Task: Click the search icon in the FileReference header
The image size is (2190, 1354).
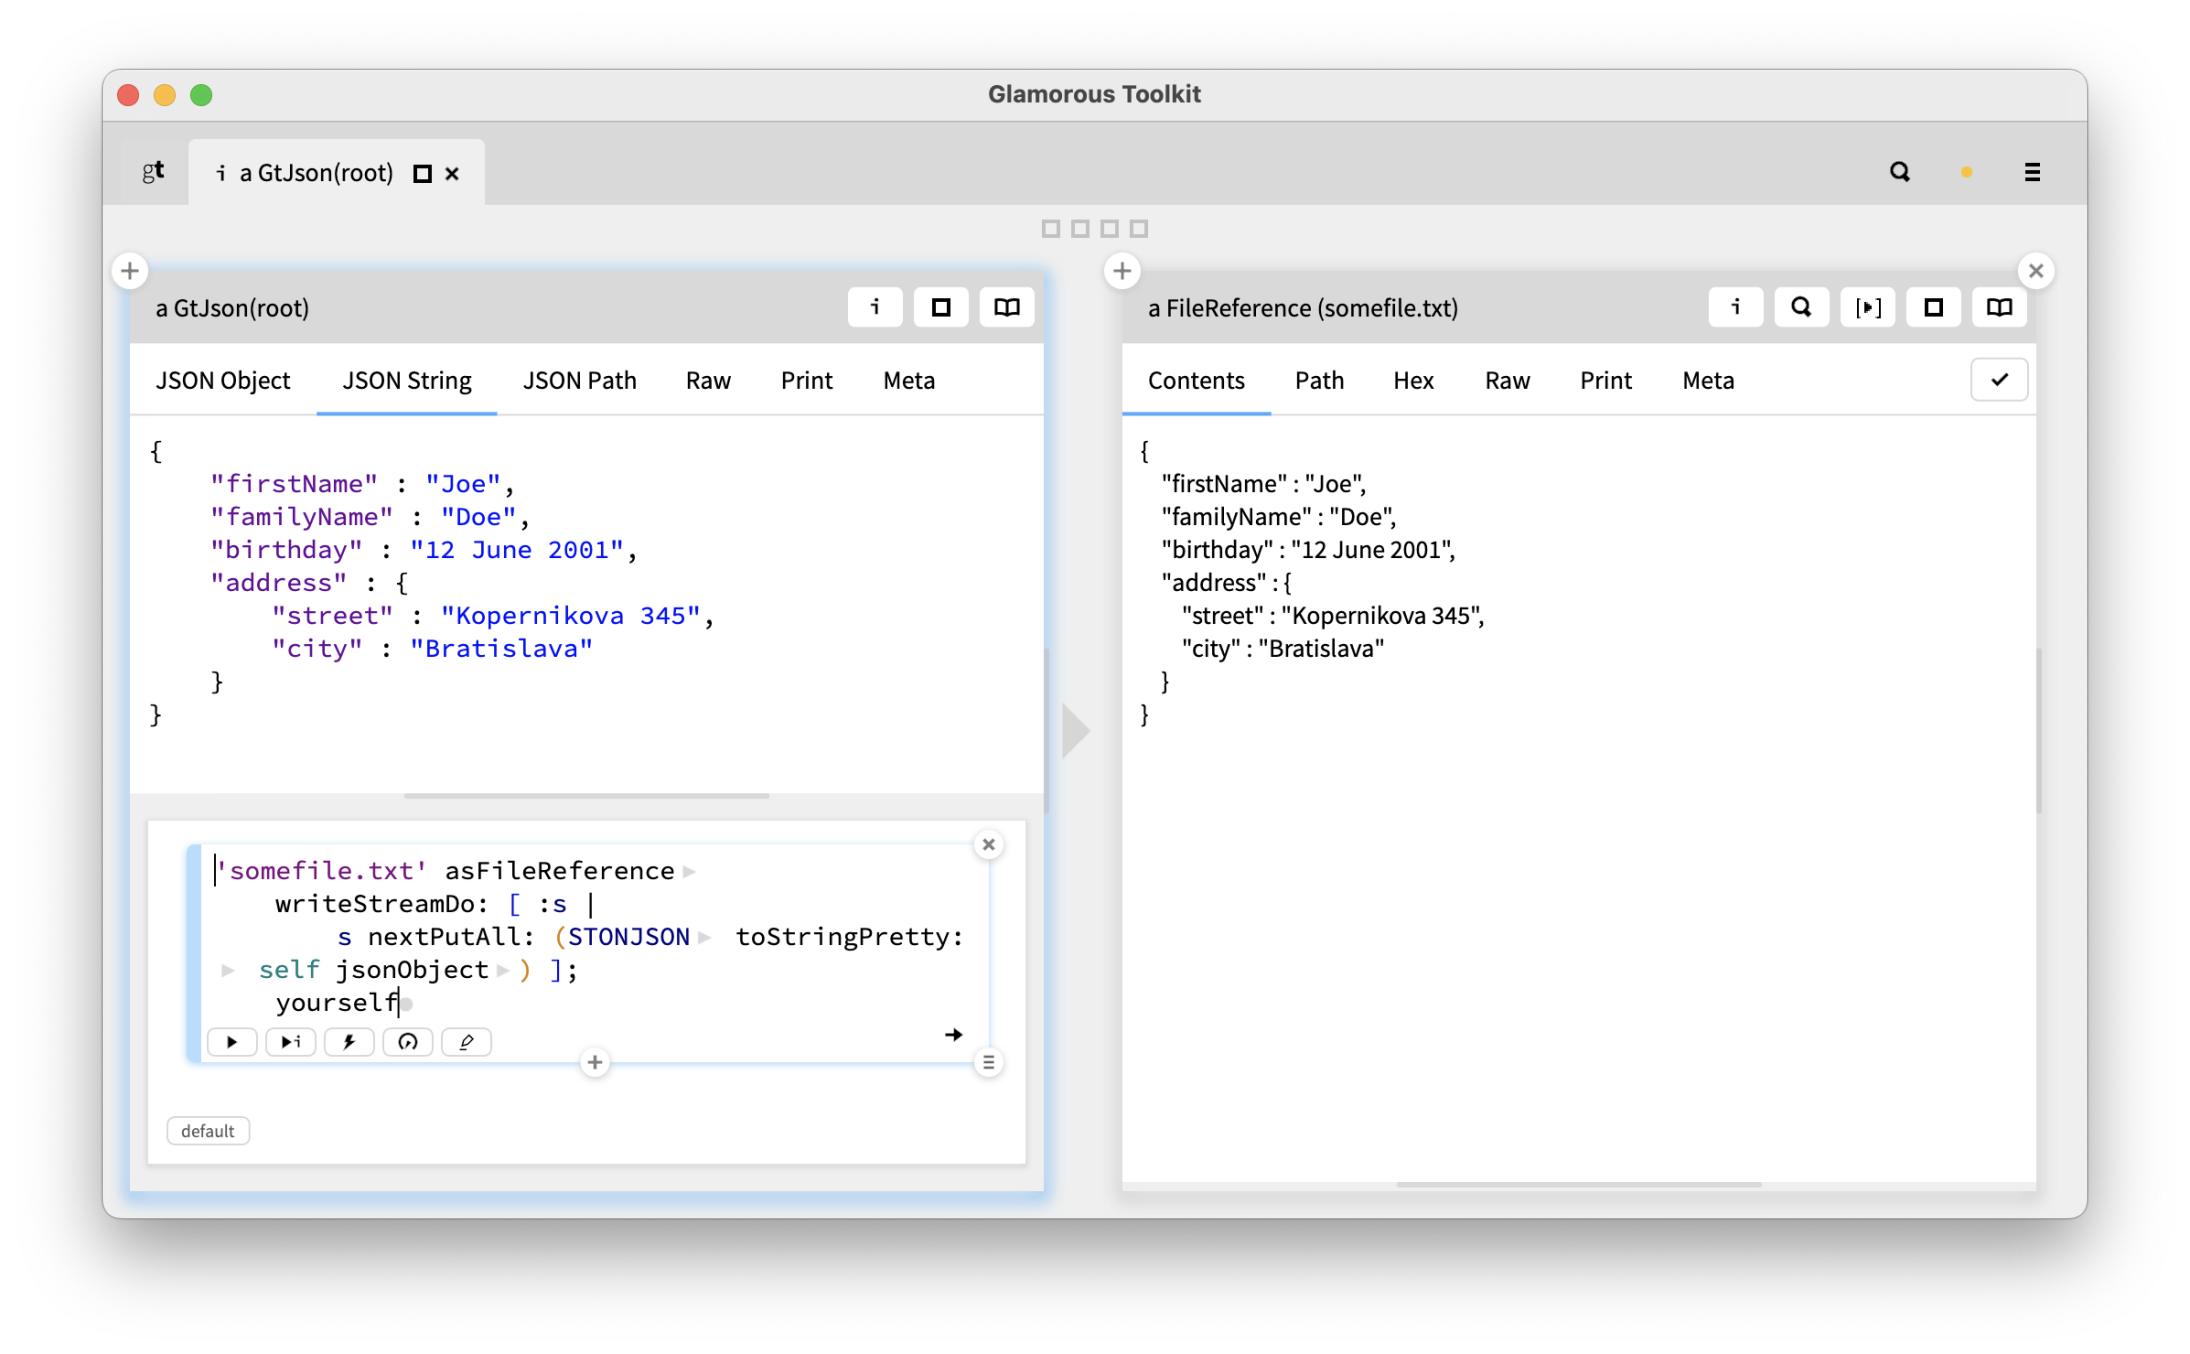Action: 1801,307
